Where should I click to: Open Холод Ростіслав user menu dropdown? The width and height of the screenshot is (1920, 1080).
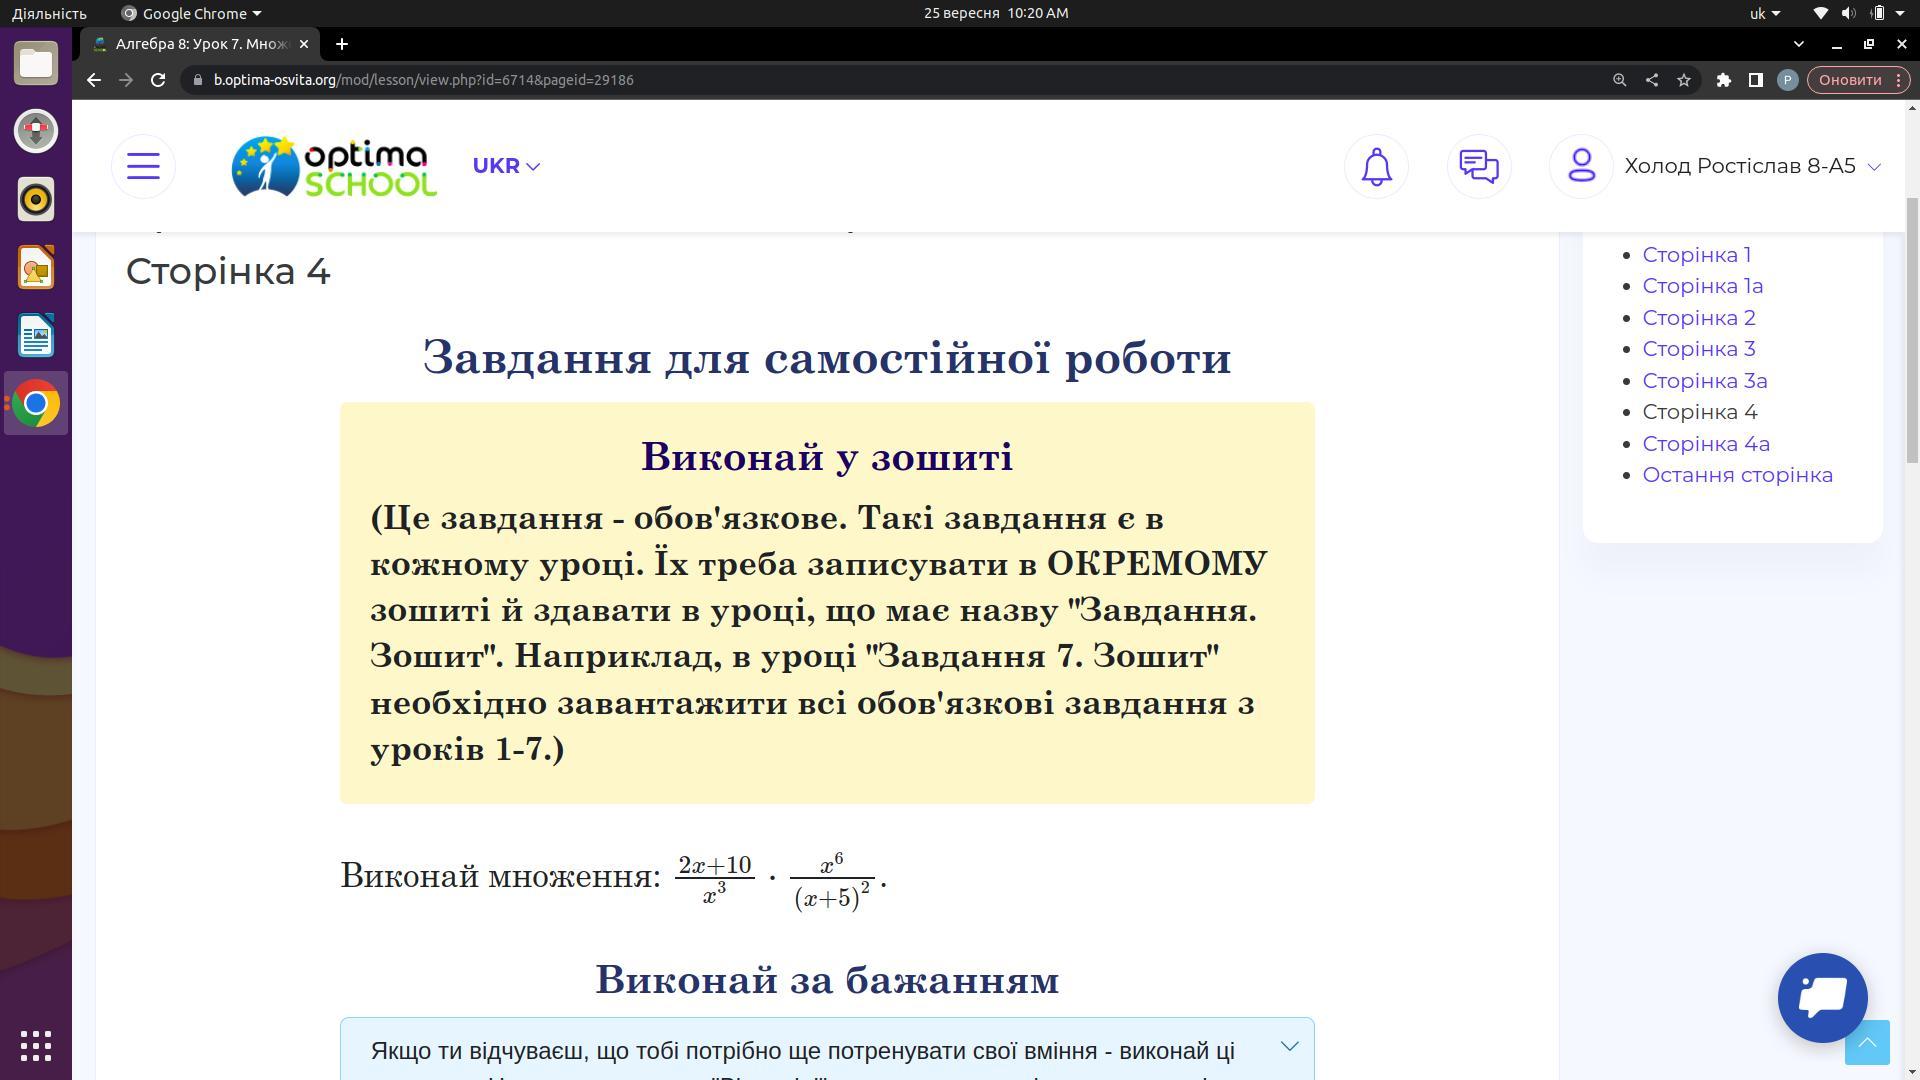1752,166
